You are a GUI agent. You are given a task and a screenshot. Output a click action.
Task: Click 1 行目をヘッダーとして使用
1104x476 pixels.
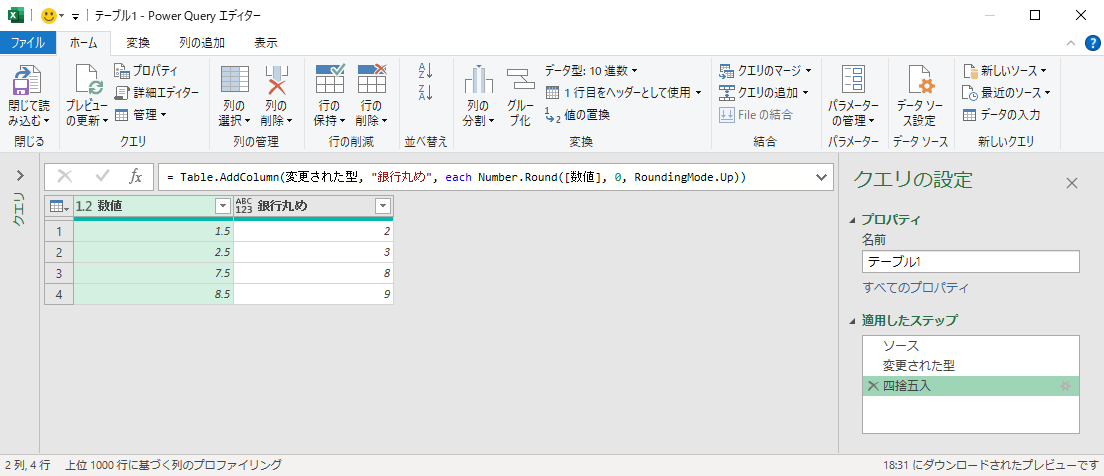[x=624, y=92]
